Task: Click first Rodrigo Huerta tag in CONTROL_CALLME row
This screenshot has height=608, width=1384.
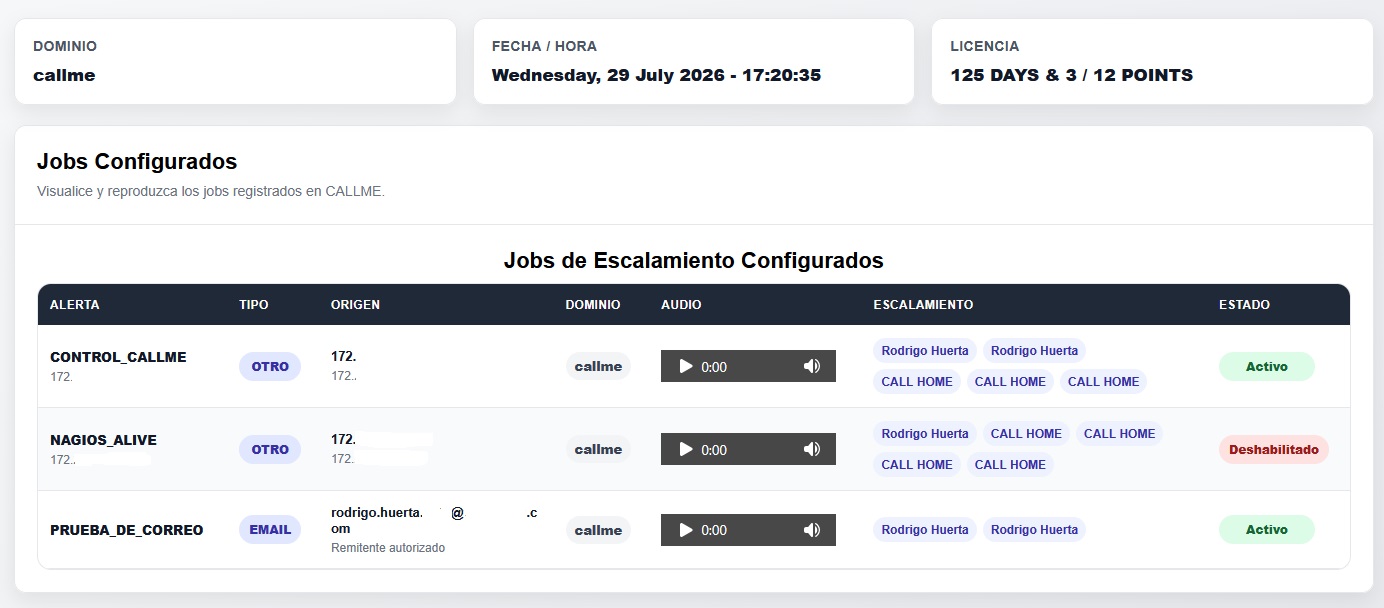Action: point(925,351)
